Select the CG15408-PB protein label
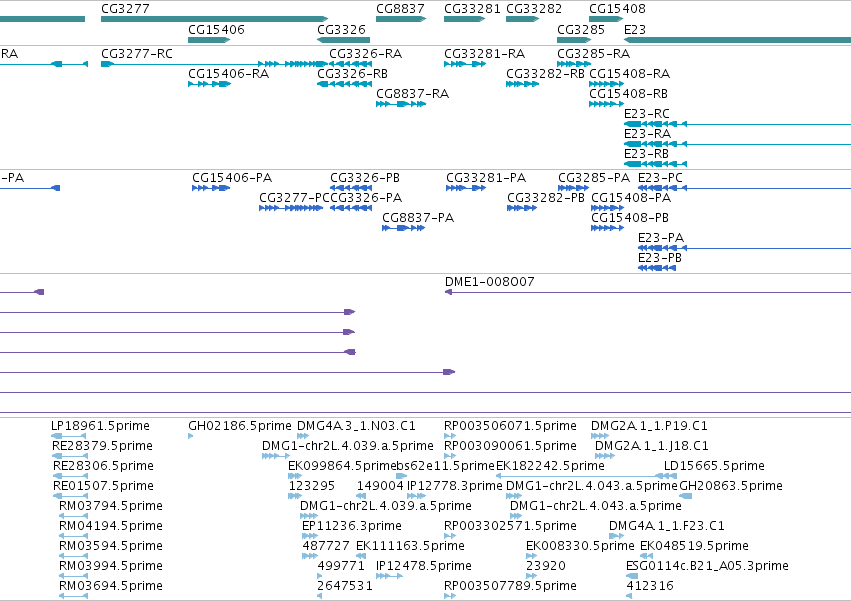Screen dimensions: 851x601 coord(630,218)
